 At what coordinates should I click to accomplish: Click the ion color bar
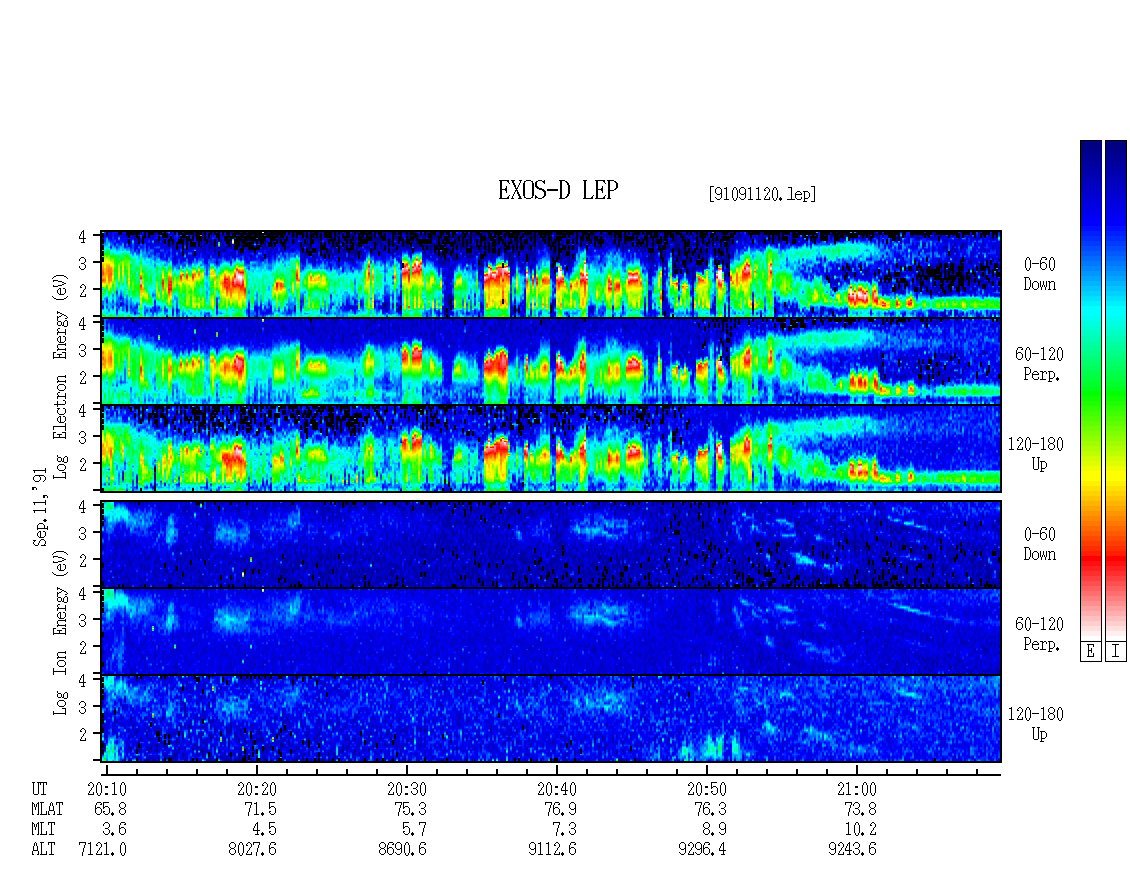tap(1116, 390)
